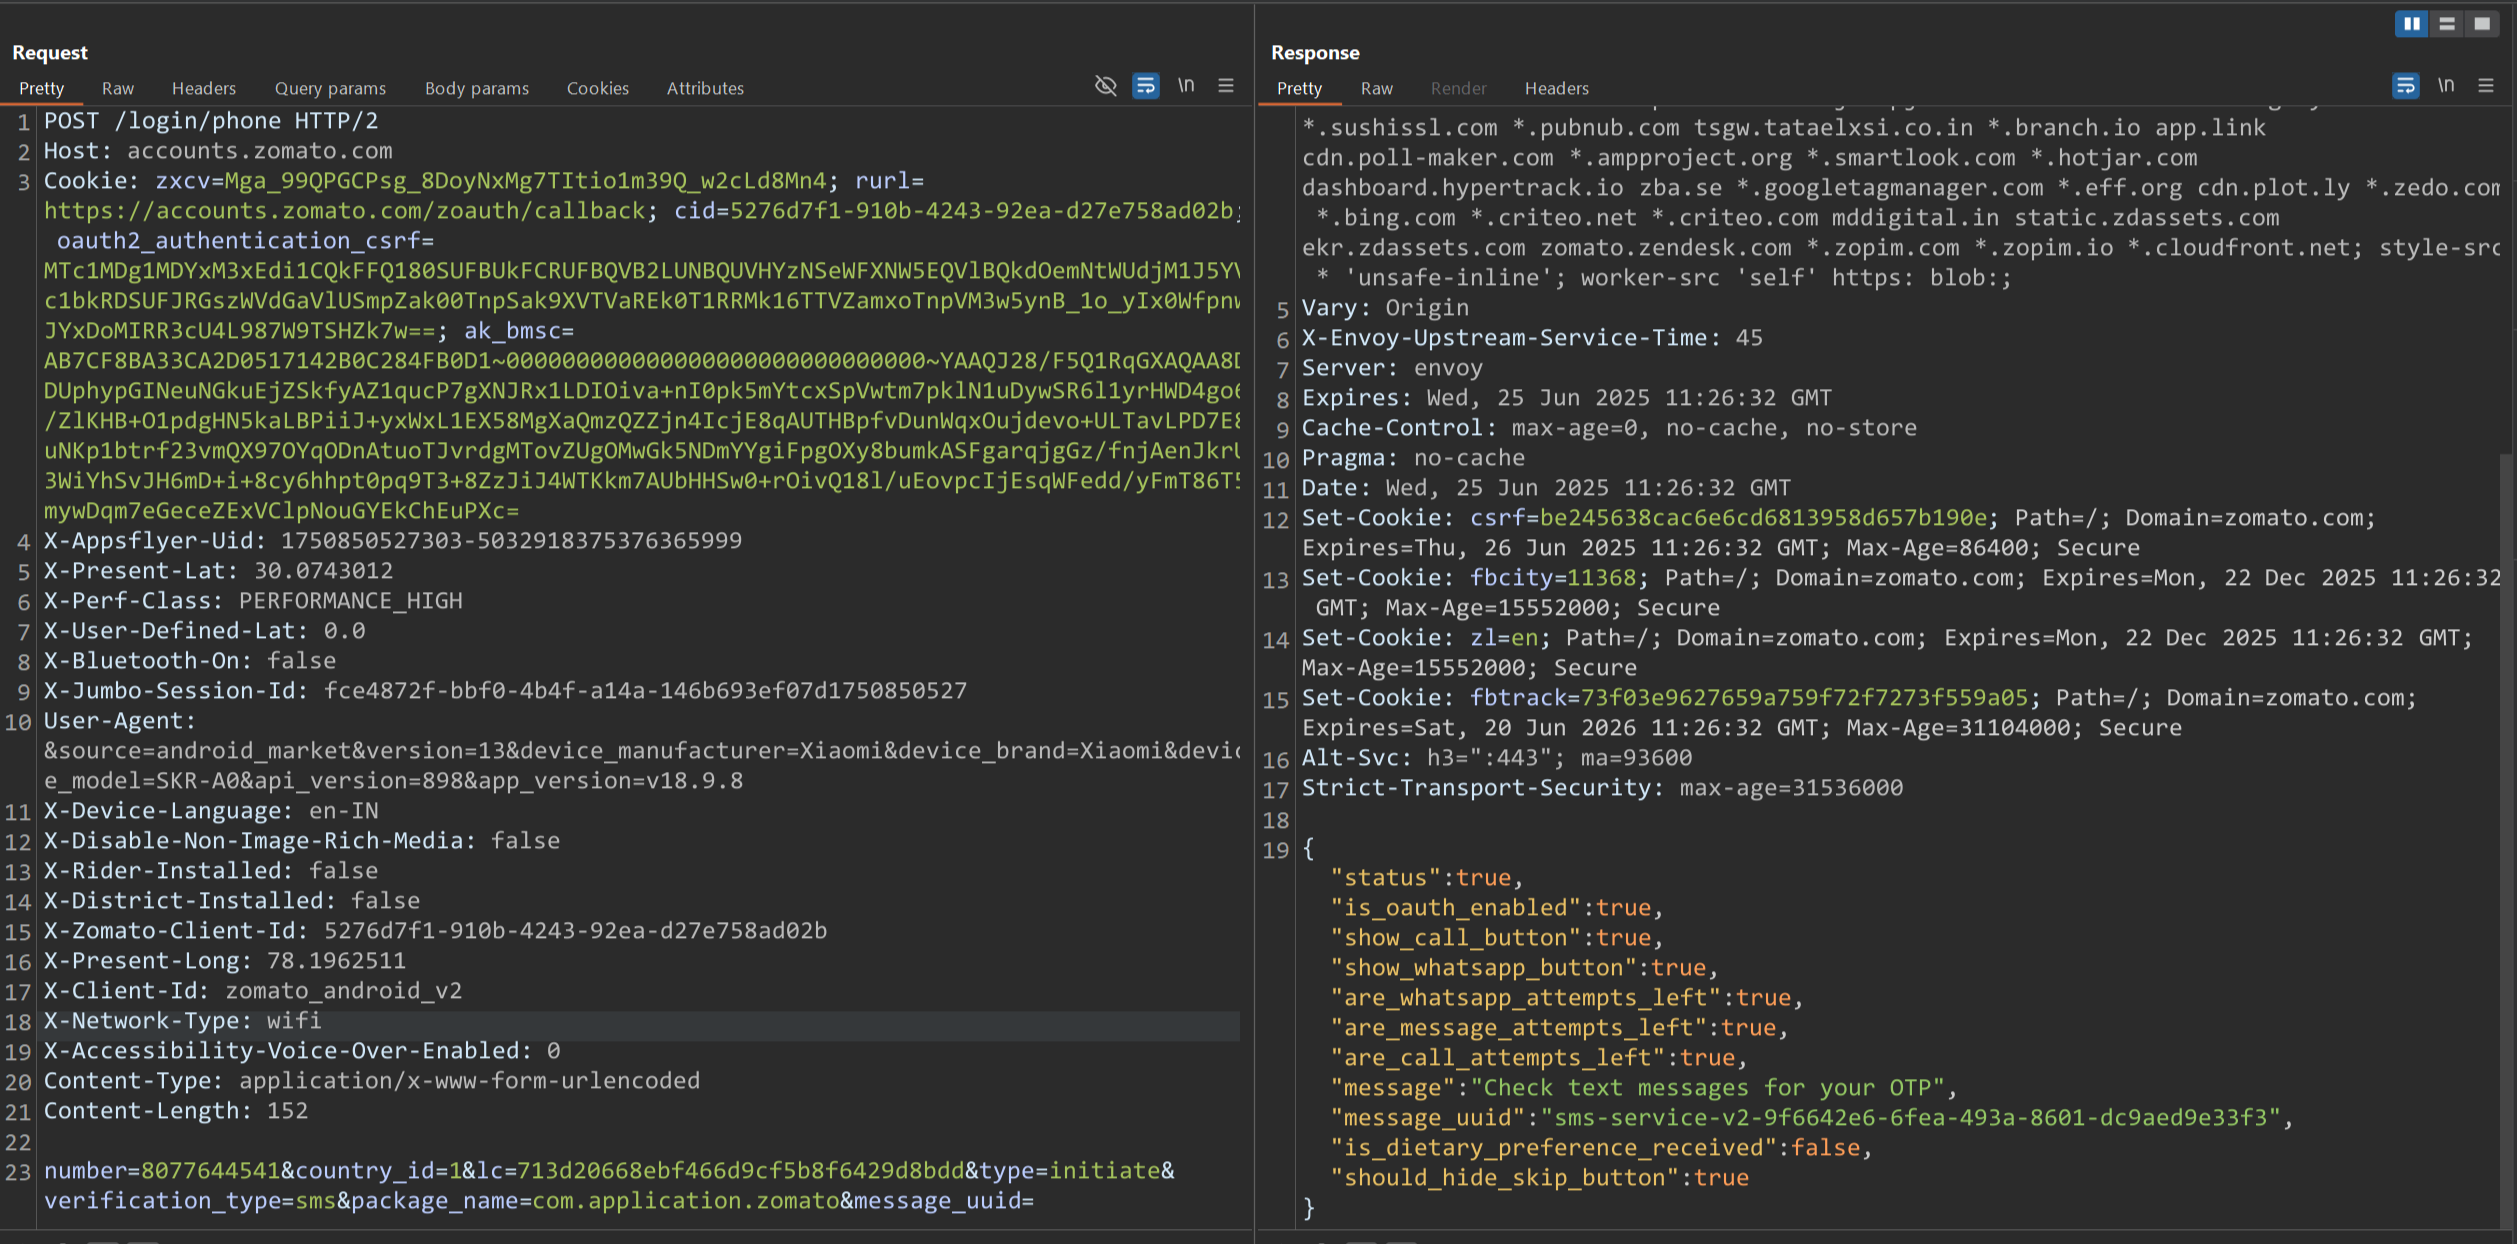
Task: Switch to side-by-side split layout
Action: (2412, 24)
